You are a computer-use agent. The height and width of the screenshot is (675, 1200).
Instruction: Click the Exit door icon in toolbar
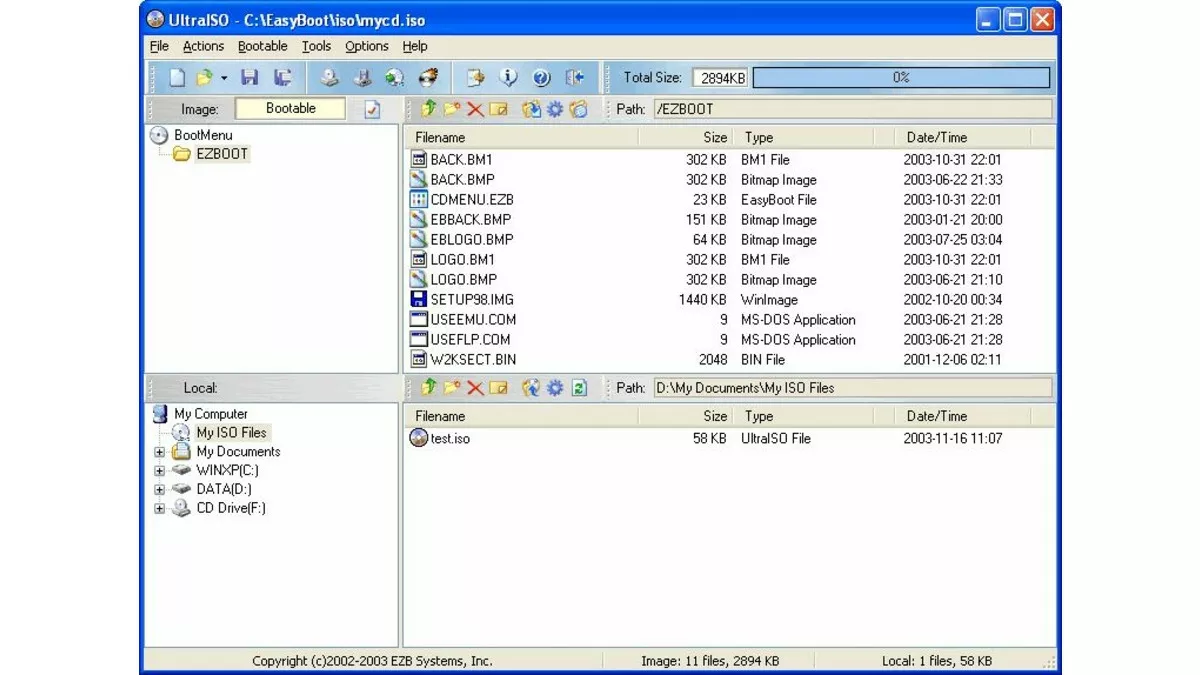[x=574, y=78]
